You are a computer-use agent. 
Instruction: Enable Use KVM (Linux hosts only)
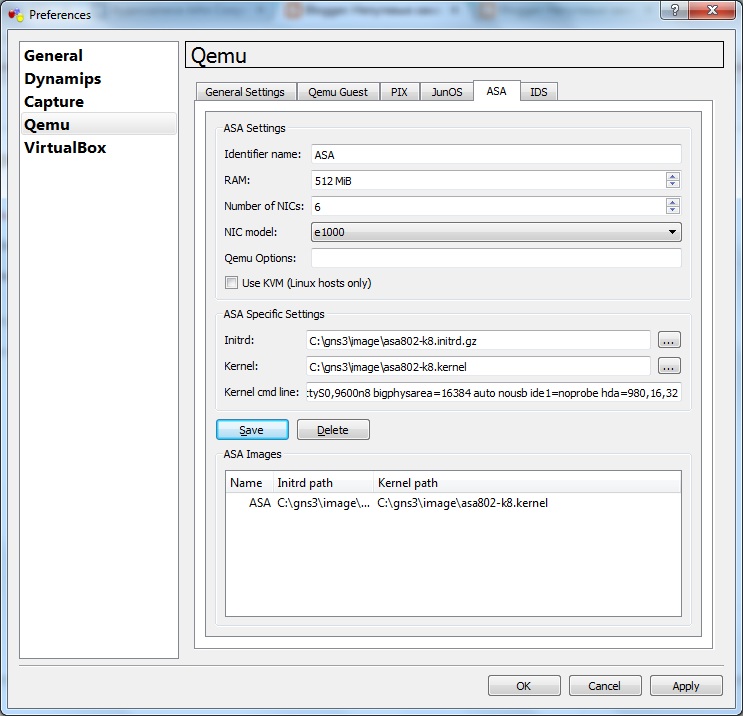coord(231,283)
